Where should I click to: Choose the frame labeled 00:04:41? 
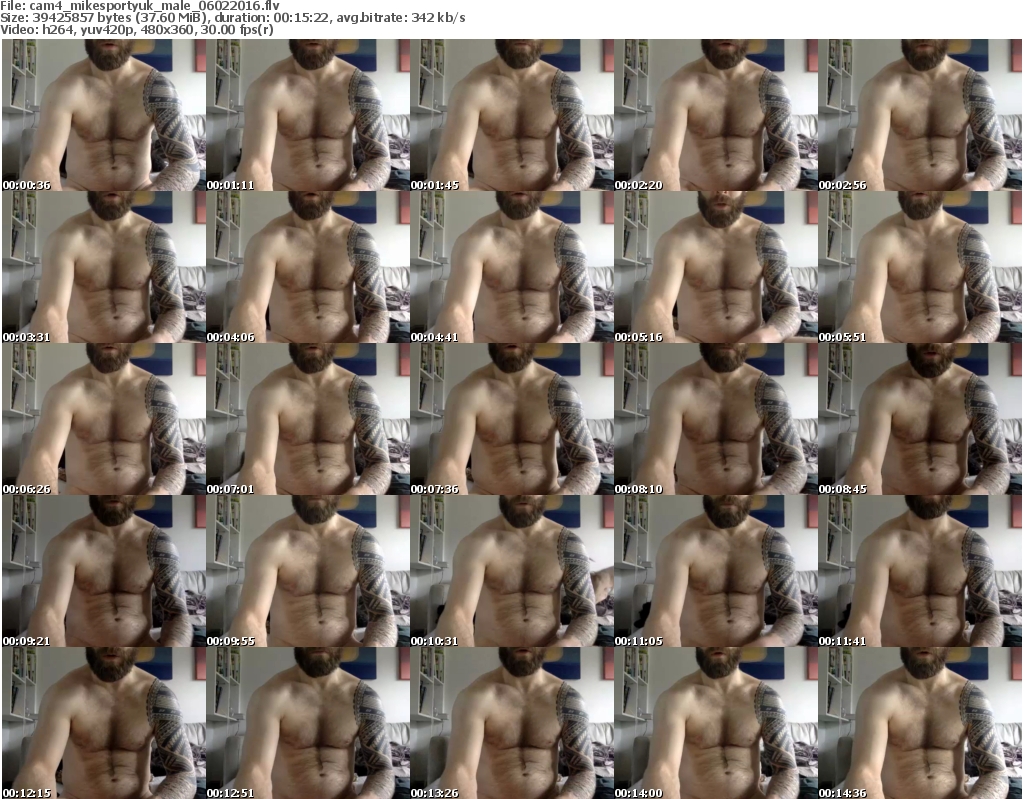[x=512, y=267]
